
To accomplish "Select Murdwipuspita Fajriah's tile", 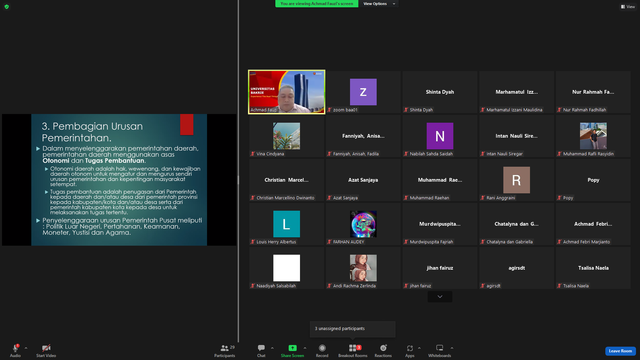I will pos(440,224).
